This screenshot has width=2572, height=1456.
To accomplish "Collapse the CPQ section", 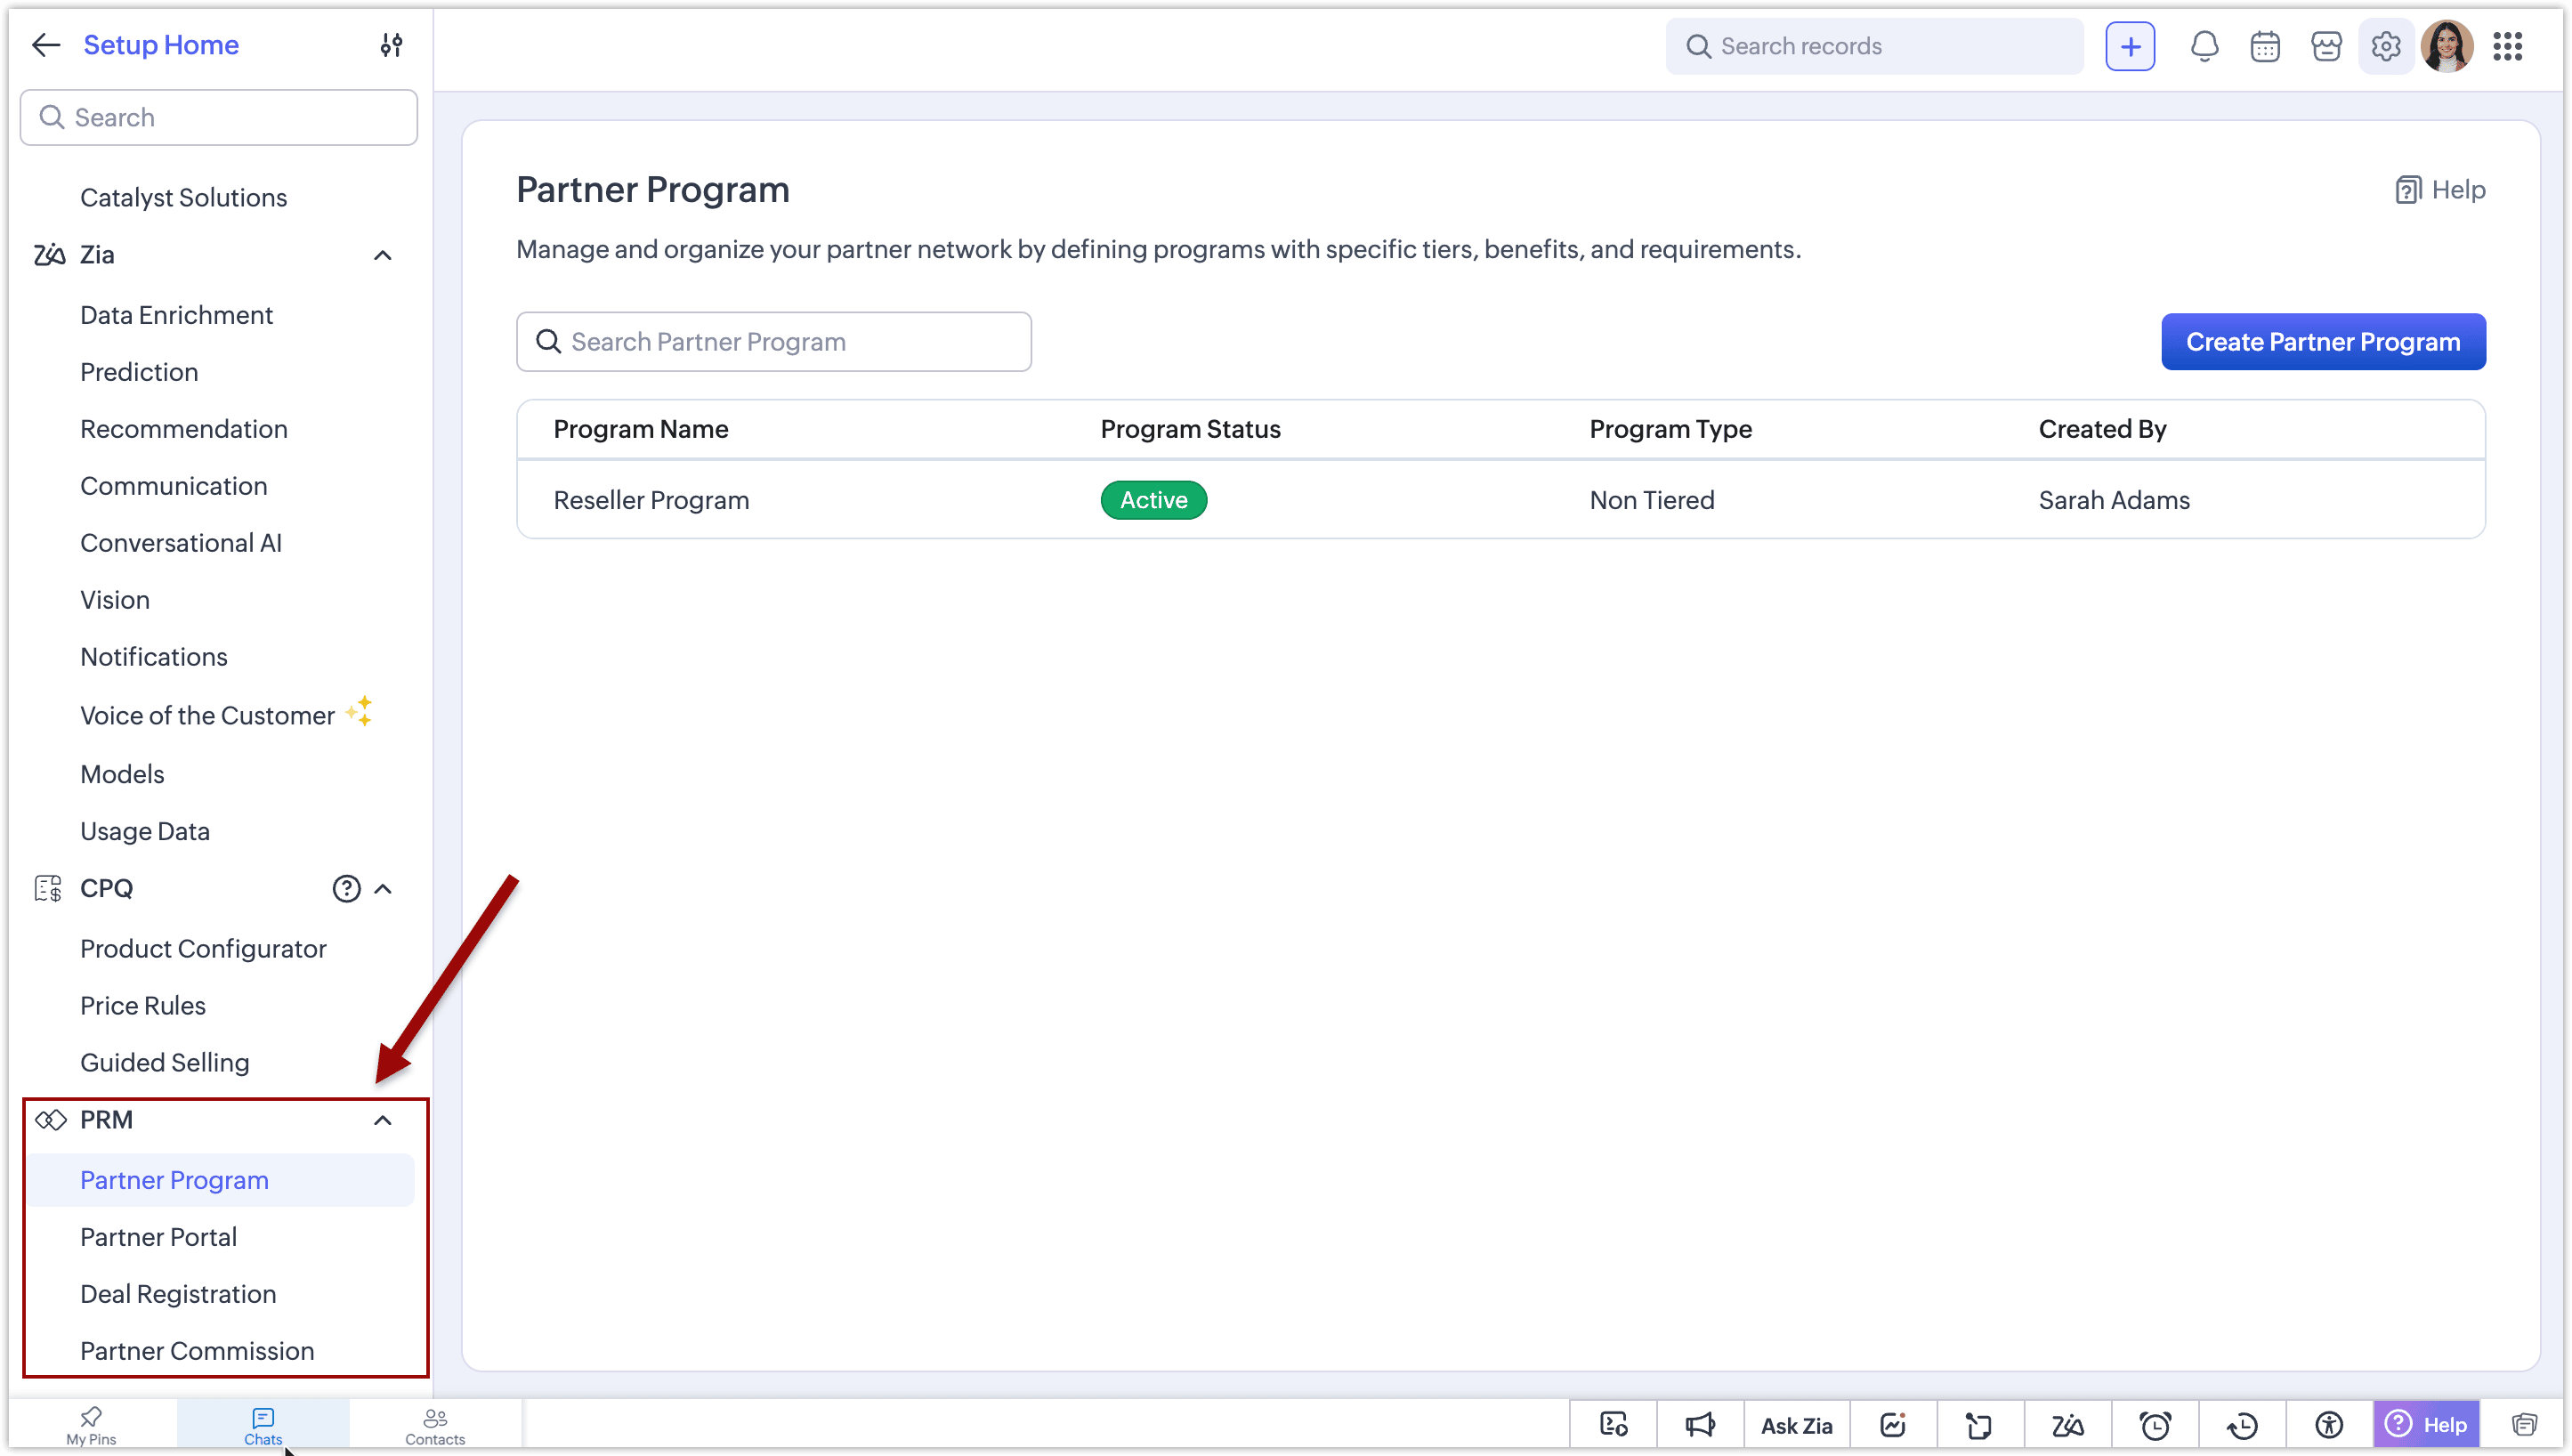I will (x=382, y=888).
